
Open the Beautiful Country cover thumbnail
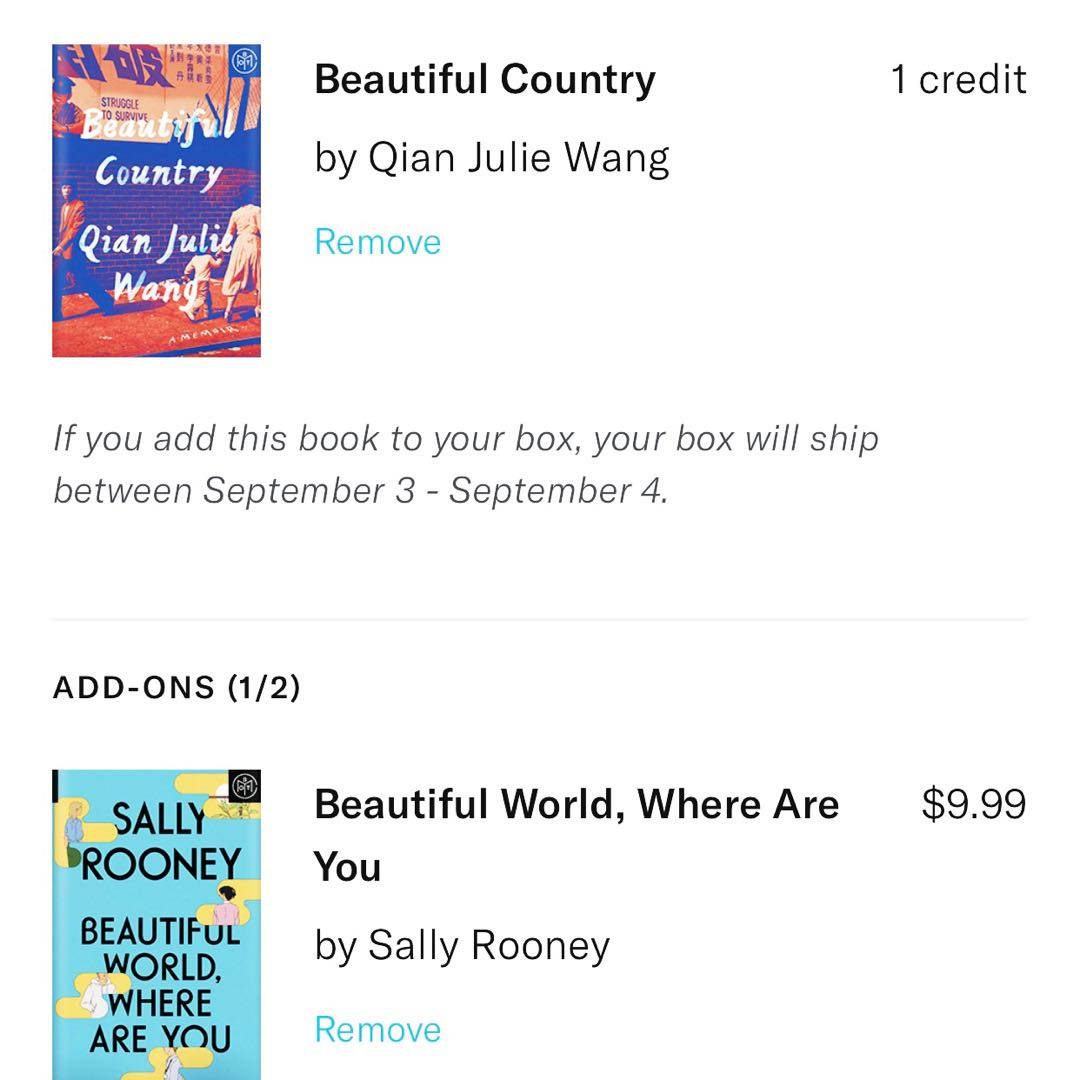(156, 200)
